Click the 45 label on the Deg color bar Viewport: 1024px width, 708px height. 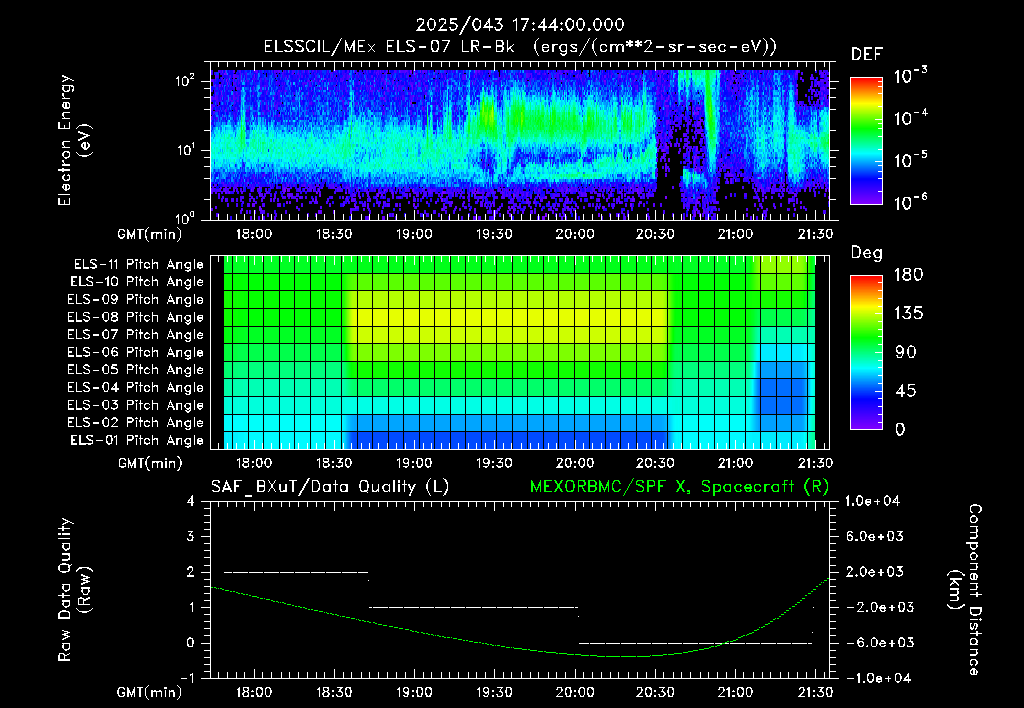coord(908,391)
